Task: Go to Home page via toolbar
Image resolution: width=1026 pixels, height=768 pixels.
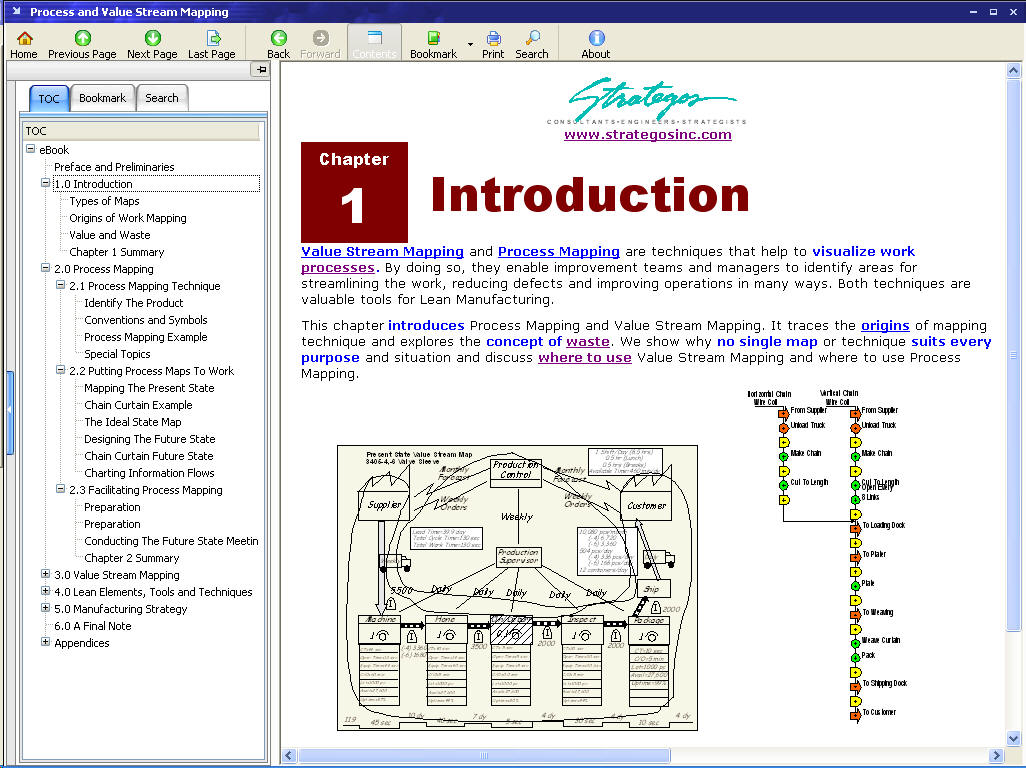Action: (x=24, y=44)
